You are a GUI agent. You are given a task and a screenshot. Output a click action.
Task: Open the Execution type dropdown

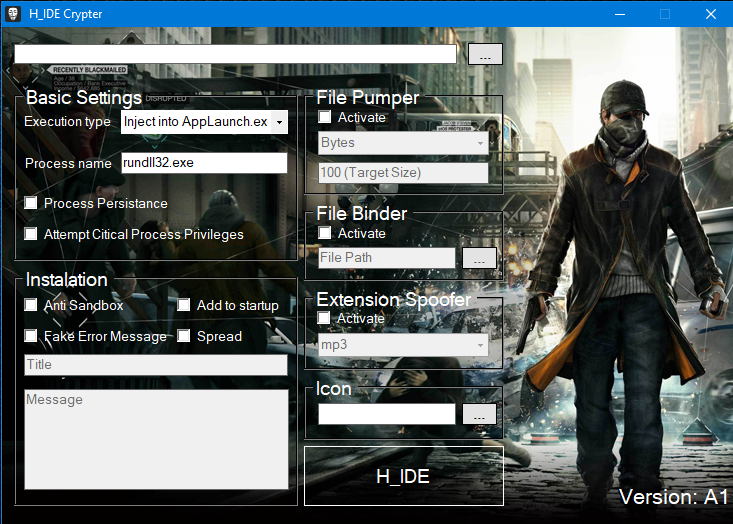coord(204,122)
